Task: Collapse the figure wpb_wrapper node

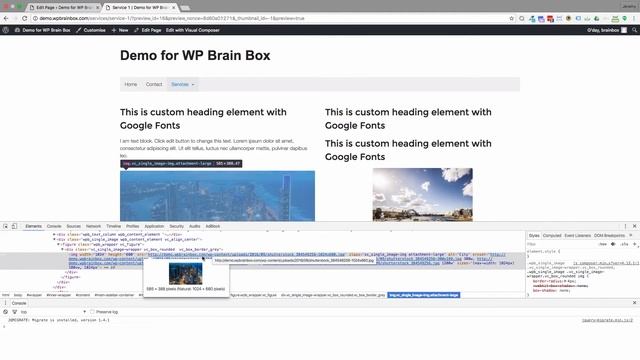Action: click(x=58, y=244)
